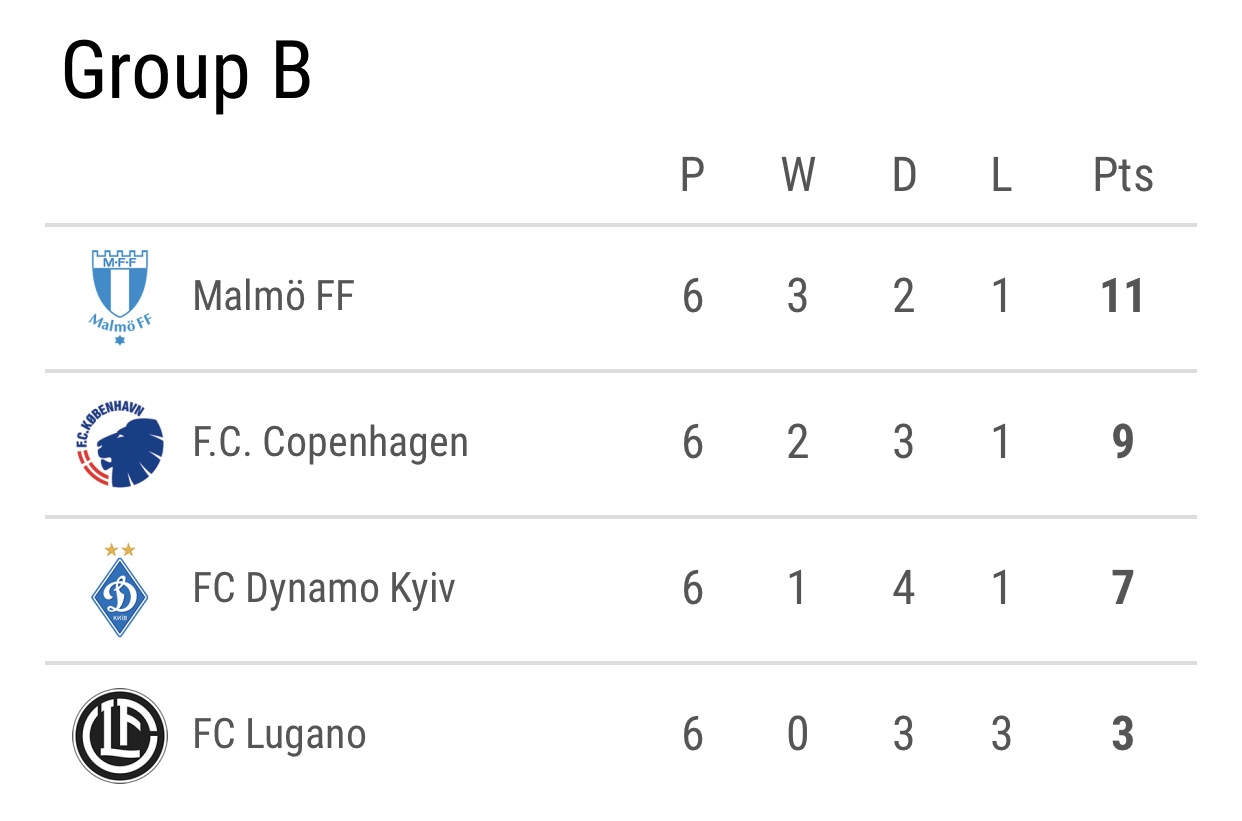Click the Group B heading
Screen dimensions: 1242x821
(187, 72)
